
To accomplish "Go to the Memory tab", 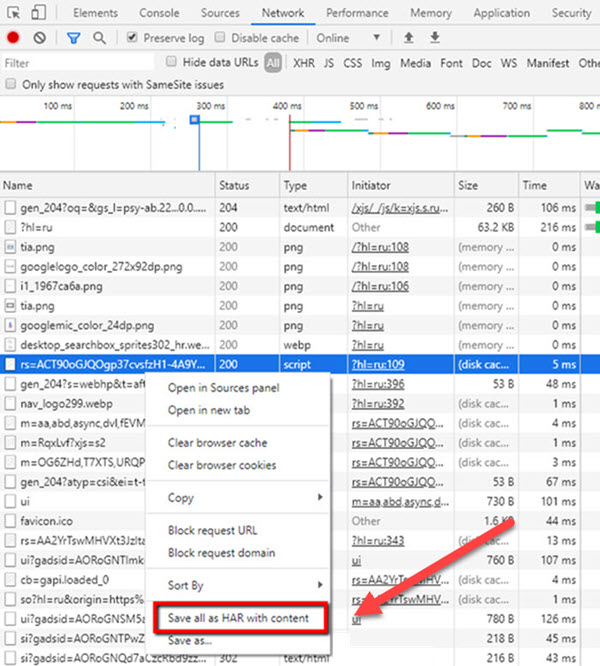I will tap(431, 13).
